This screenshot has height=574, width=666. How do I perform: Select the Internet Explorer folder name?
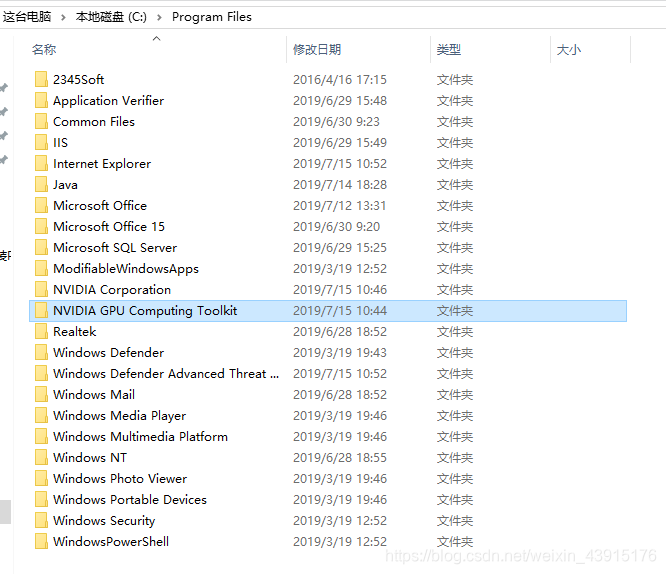(x=102, y=164)
